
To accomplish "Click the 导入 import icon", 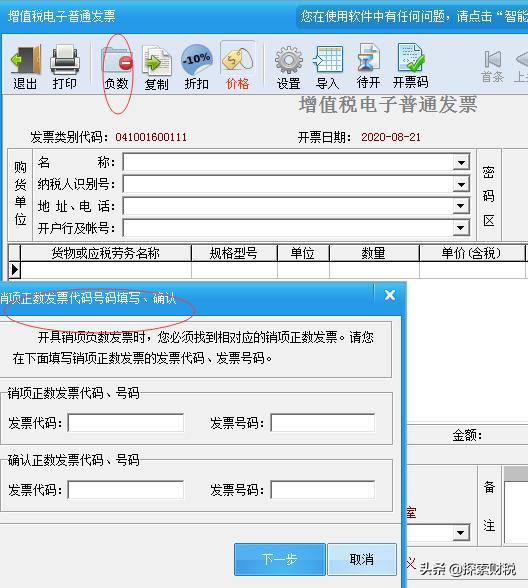I will (327, 68).
